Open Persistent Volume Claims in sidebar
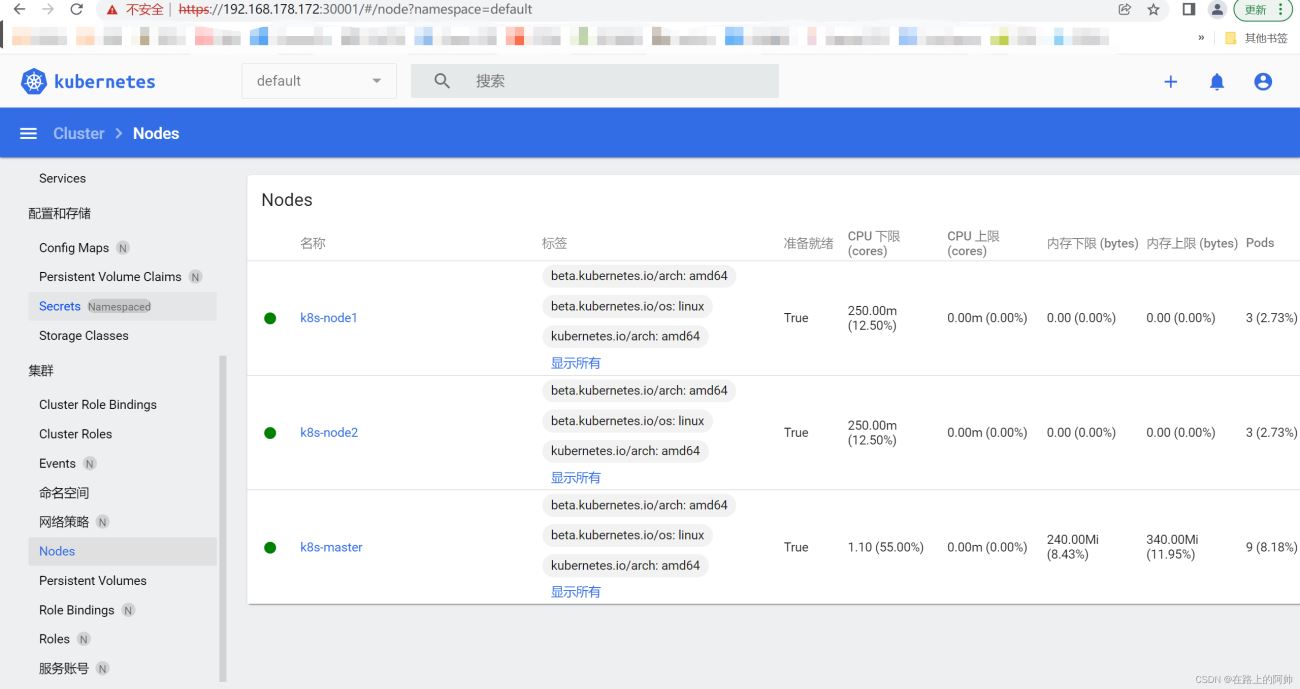This screenshot has width=1300, height=689. coord(110,277)
